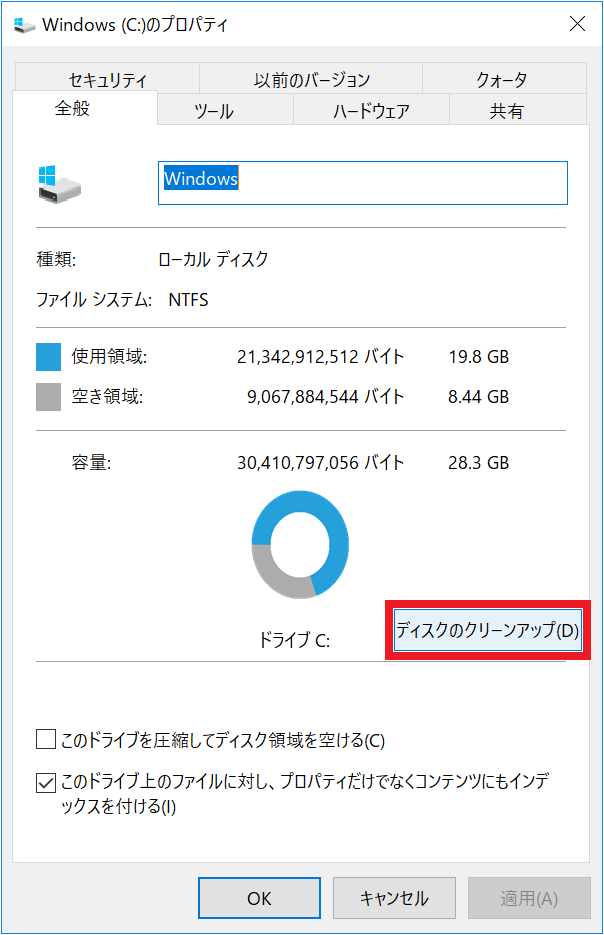Close the Windows (C:) properties dialog

click(x=577, y=24)
